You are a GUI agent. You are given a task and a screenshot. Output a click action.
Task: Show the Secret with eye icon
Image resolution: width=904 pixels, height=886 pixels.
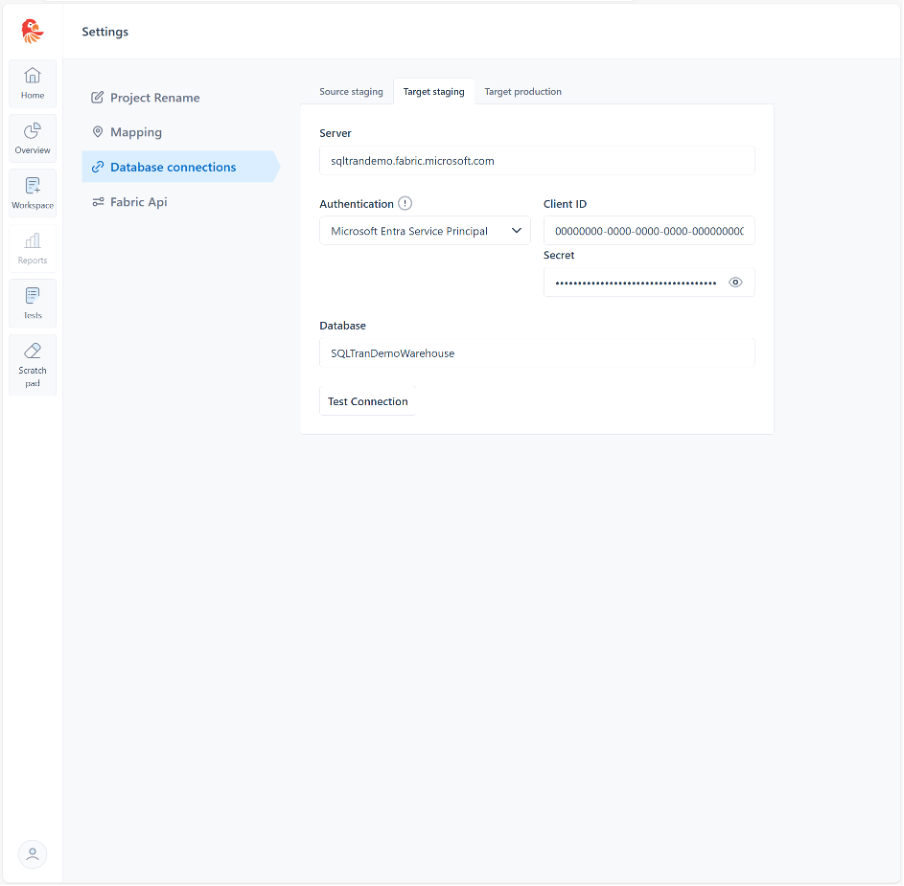pyautogui.click(x=736, y=282)
